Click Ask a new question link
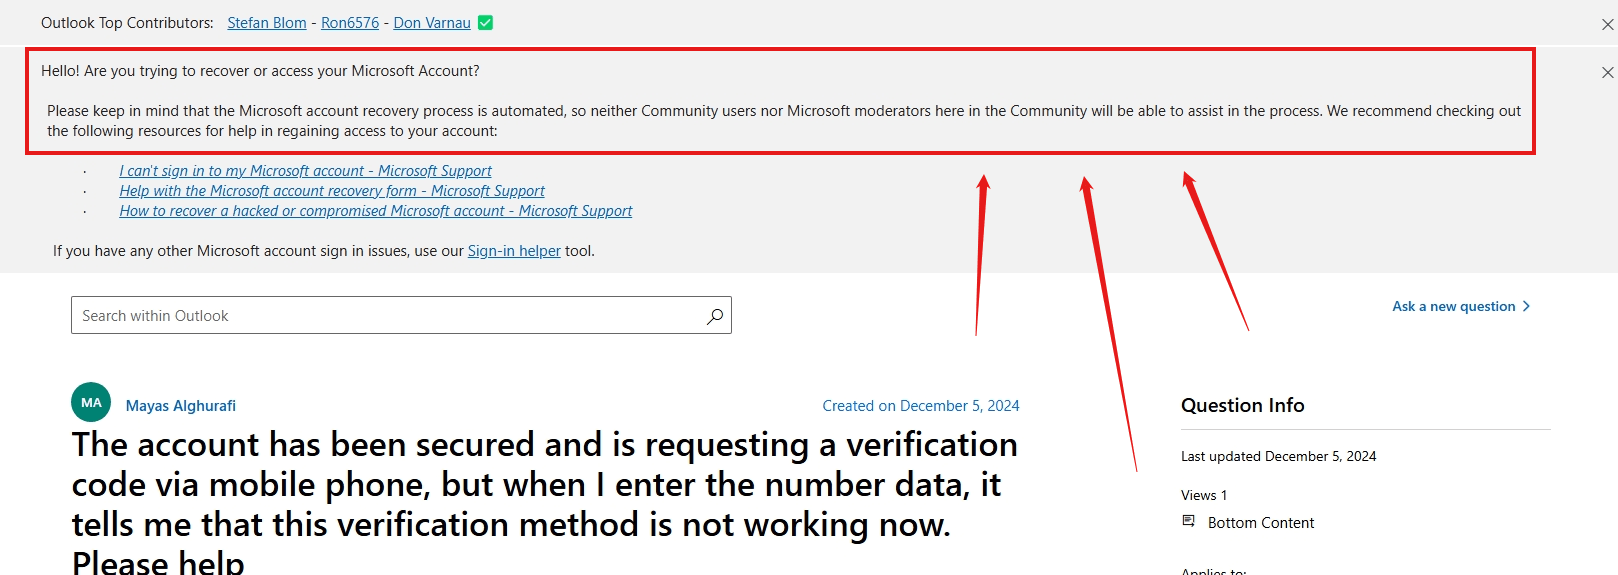The image size is (1618, 575). pyautogui.click(x=1454, y=306)
